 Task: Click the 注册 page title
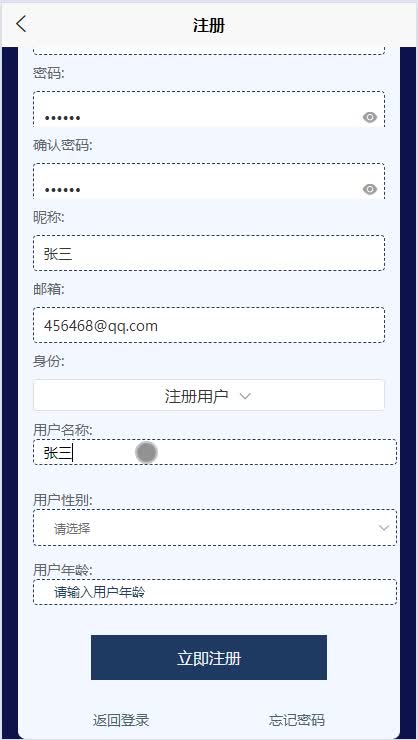point(209,25)
